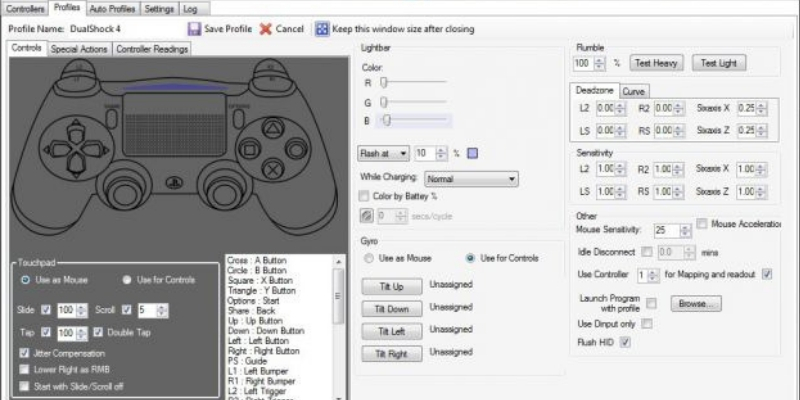Click the lightbar Green color slider
The height and width of the screenshot is (400, 800).
pyautogui.click(x=414, y=103)
